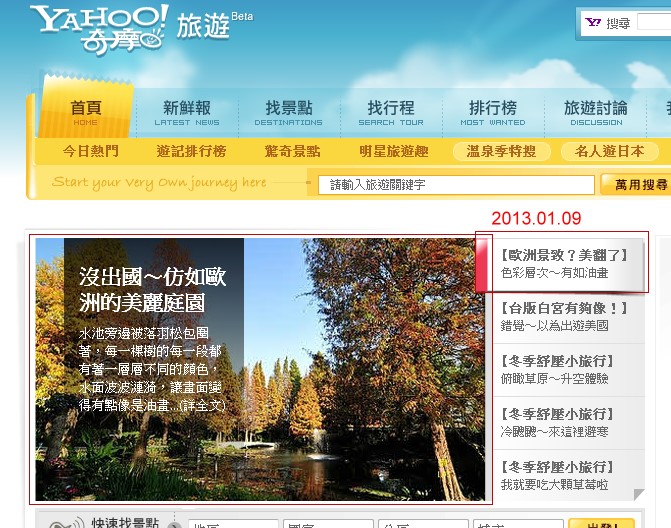Image resolution: width=671 pixels, height=528 pixels.
Task: Select 【冬季紓壓小旅行】冷颼颼～來這裡避寒 item
Action: (x=569, y=423)
